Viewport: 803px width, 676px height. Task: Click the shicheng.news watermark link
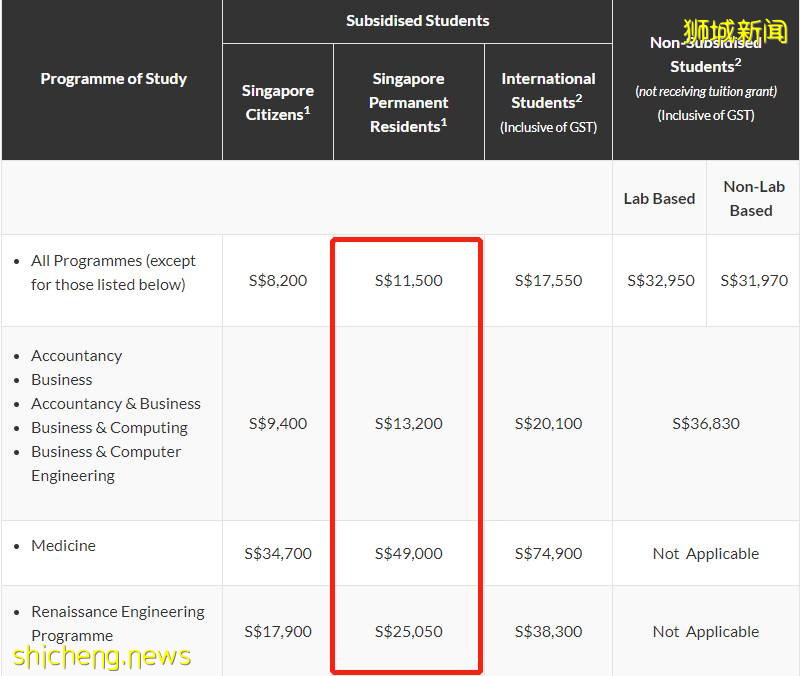(x=103, y=656)
